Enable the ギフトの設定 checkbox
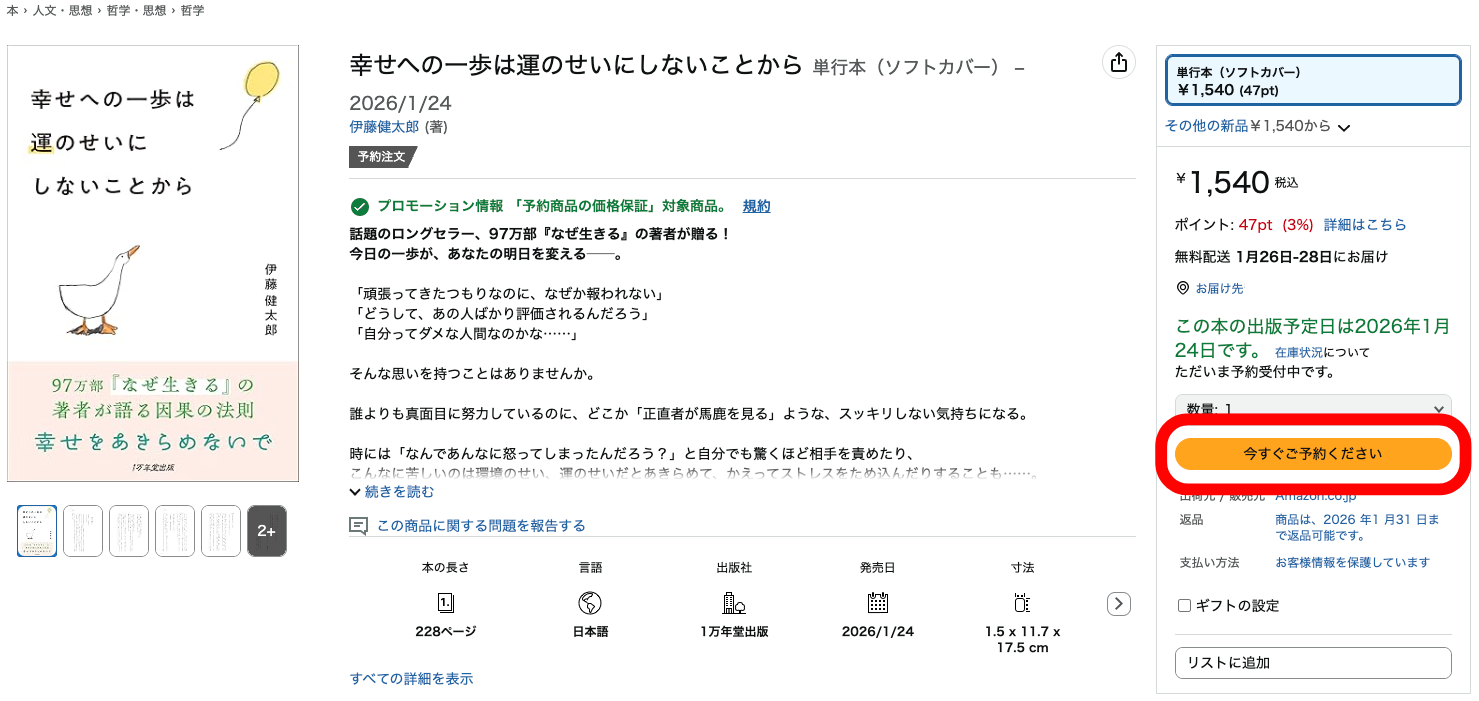The width and height of the screenshot is (1479, 701). (x=1184, y=604)
